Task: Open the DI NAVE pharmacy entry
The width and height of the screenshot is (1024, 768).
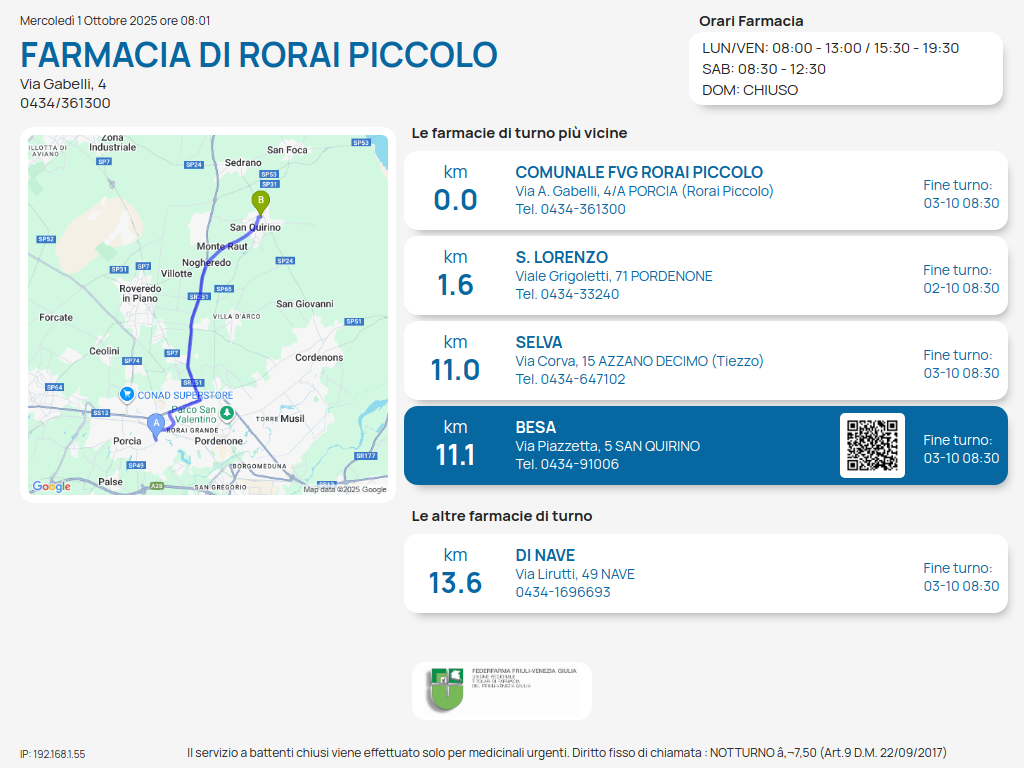Action: pyautogui.click(x=545, y=556)
